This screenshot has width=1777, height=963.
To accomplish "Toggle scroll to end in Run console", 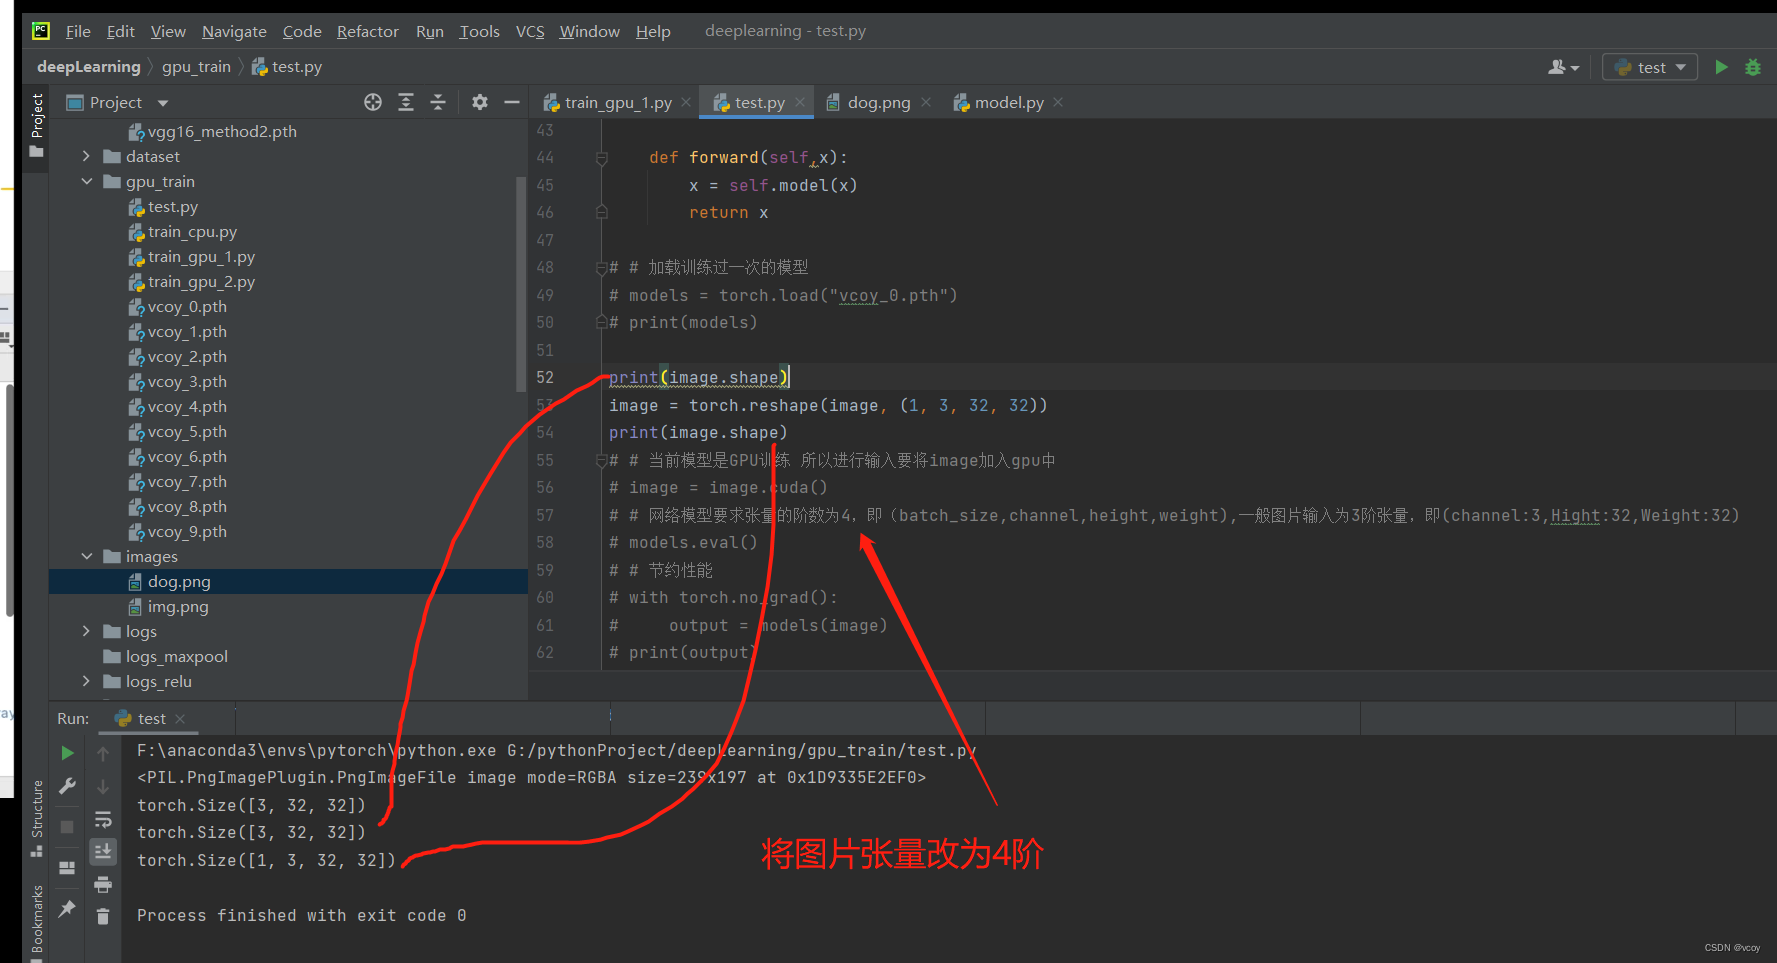I will point(103,851).
